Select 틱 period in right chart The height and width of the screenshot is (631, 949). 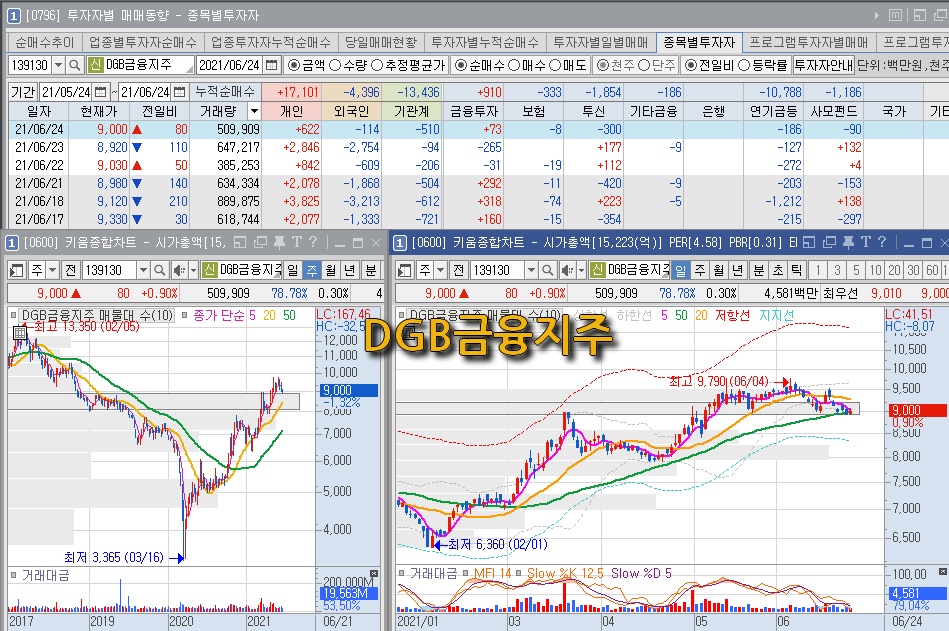tap(796, 270)
